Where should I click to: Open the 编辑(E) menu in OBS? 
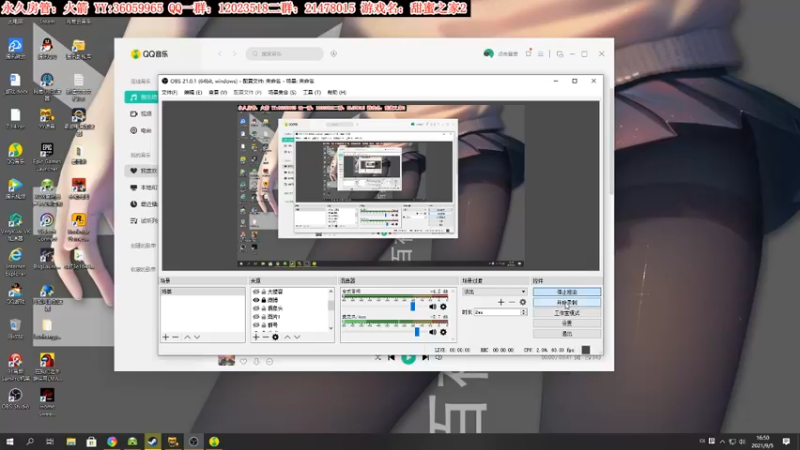click(x=193, y=92)
